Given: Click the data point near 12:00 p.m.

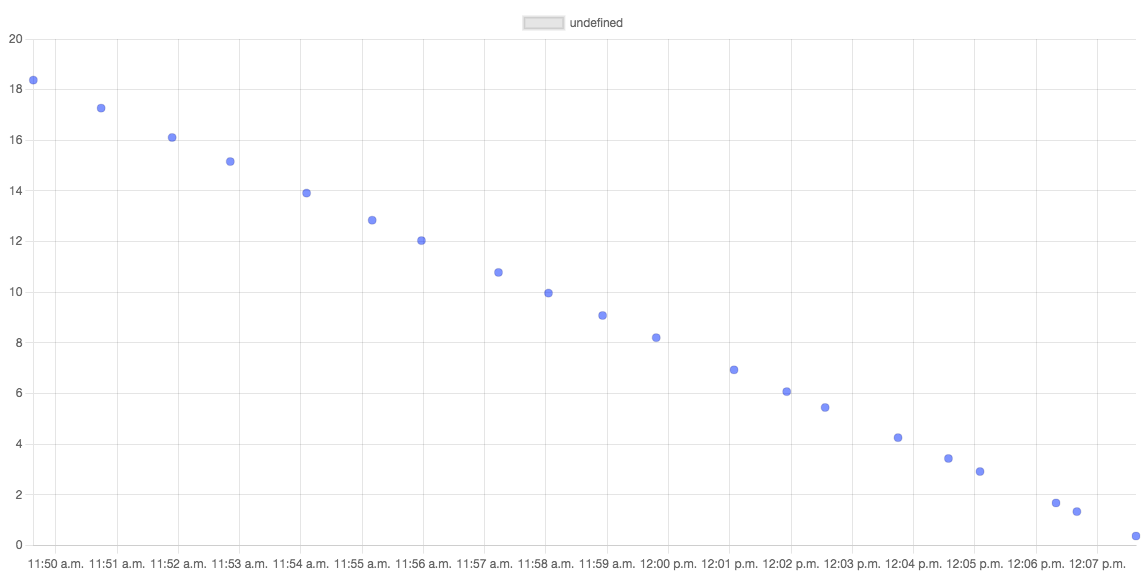Looking at the screenshot, I should 656,338.
